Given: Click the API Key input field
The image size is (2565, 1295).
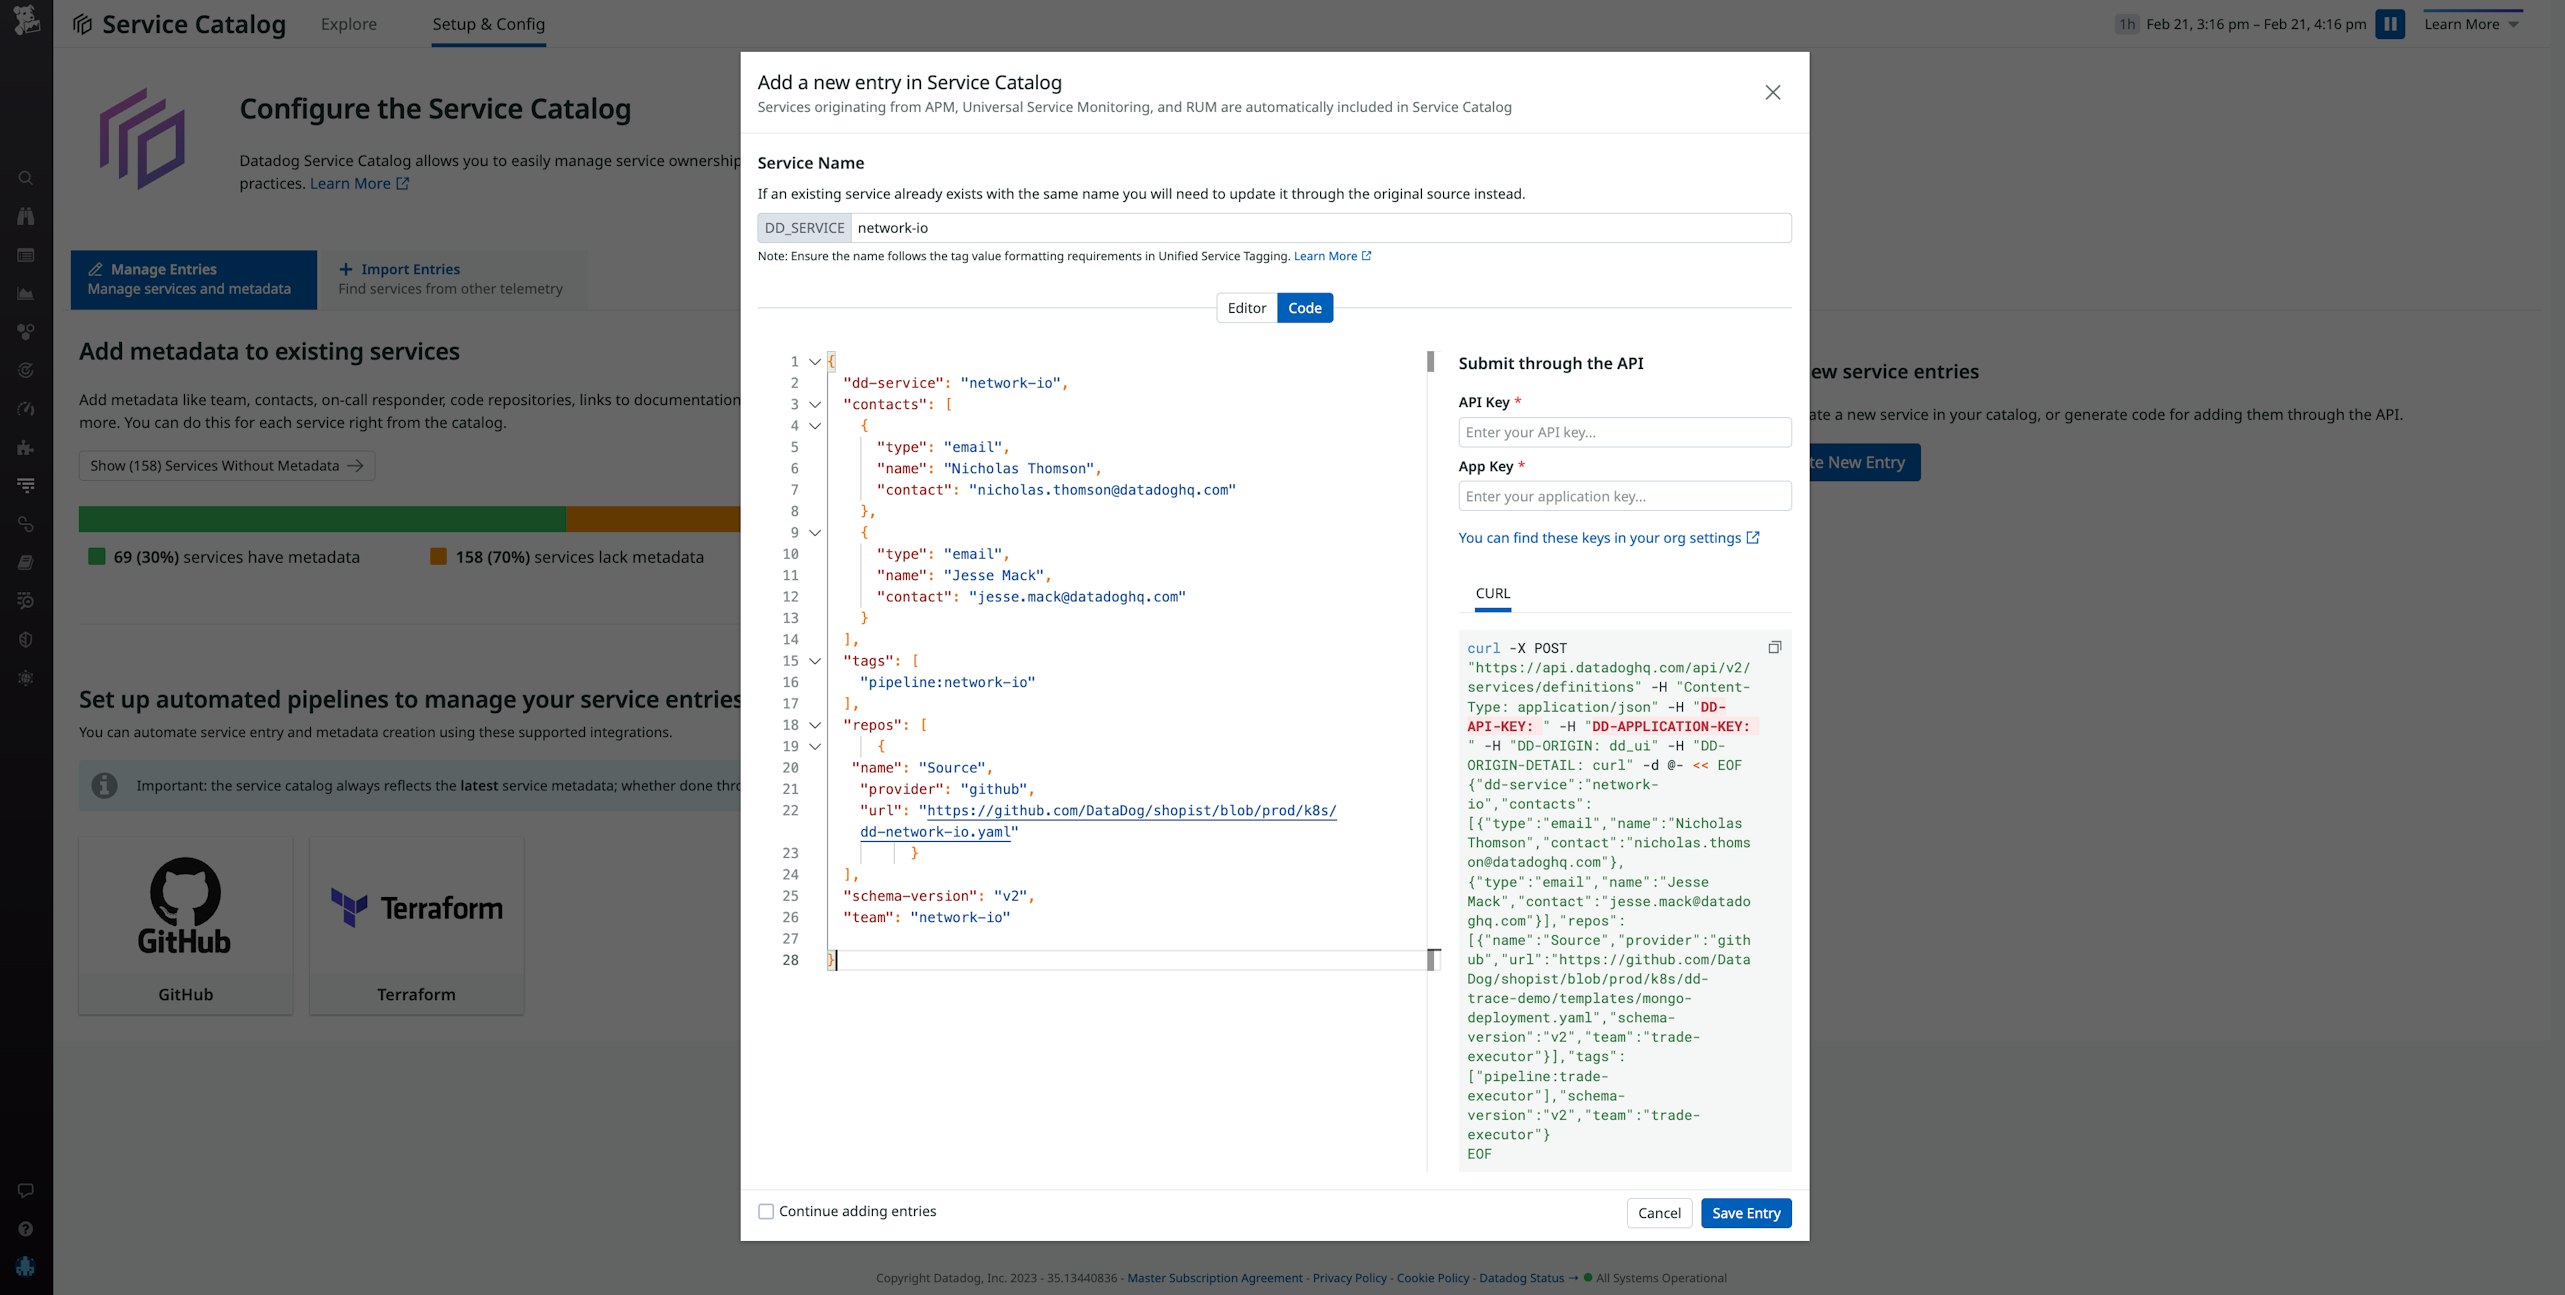Looking at the screenshot, I should pos(1624,432).
